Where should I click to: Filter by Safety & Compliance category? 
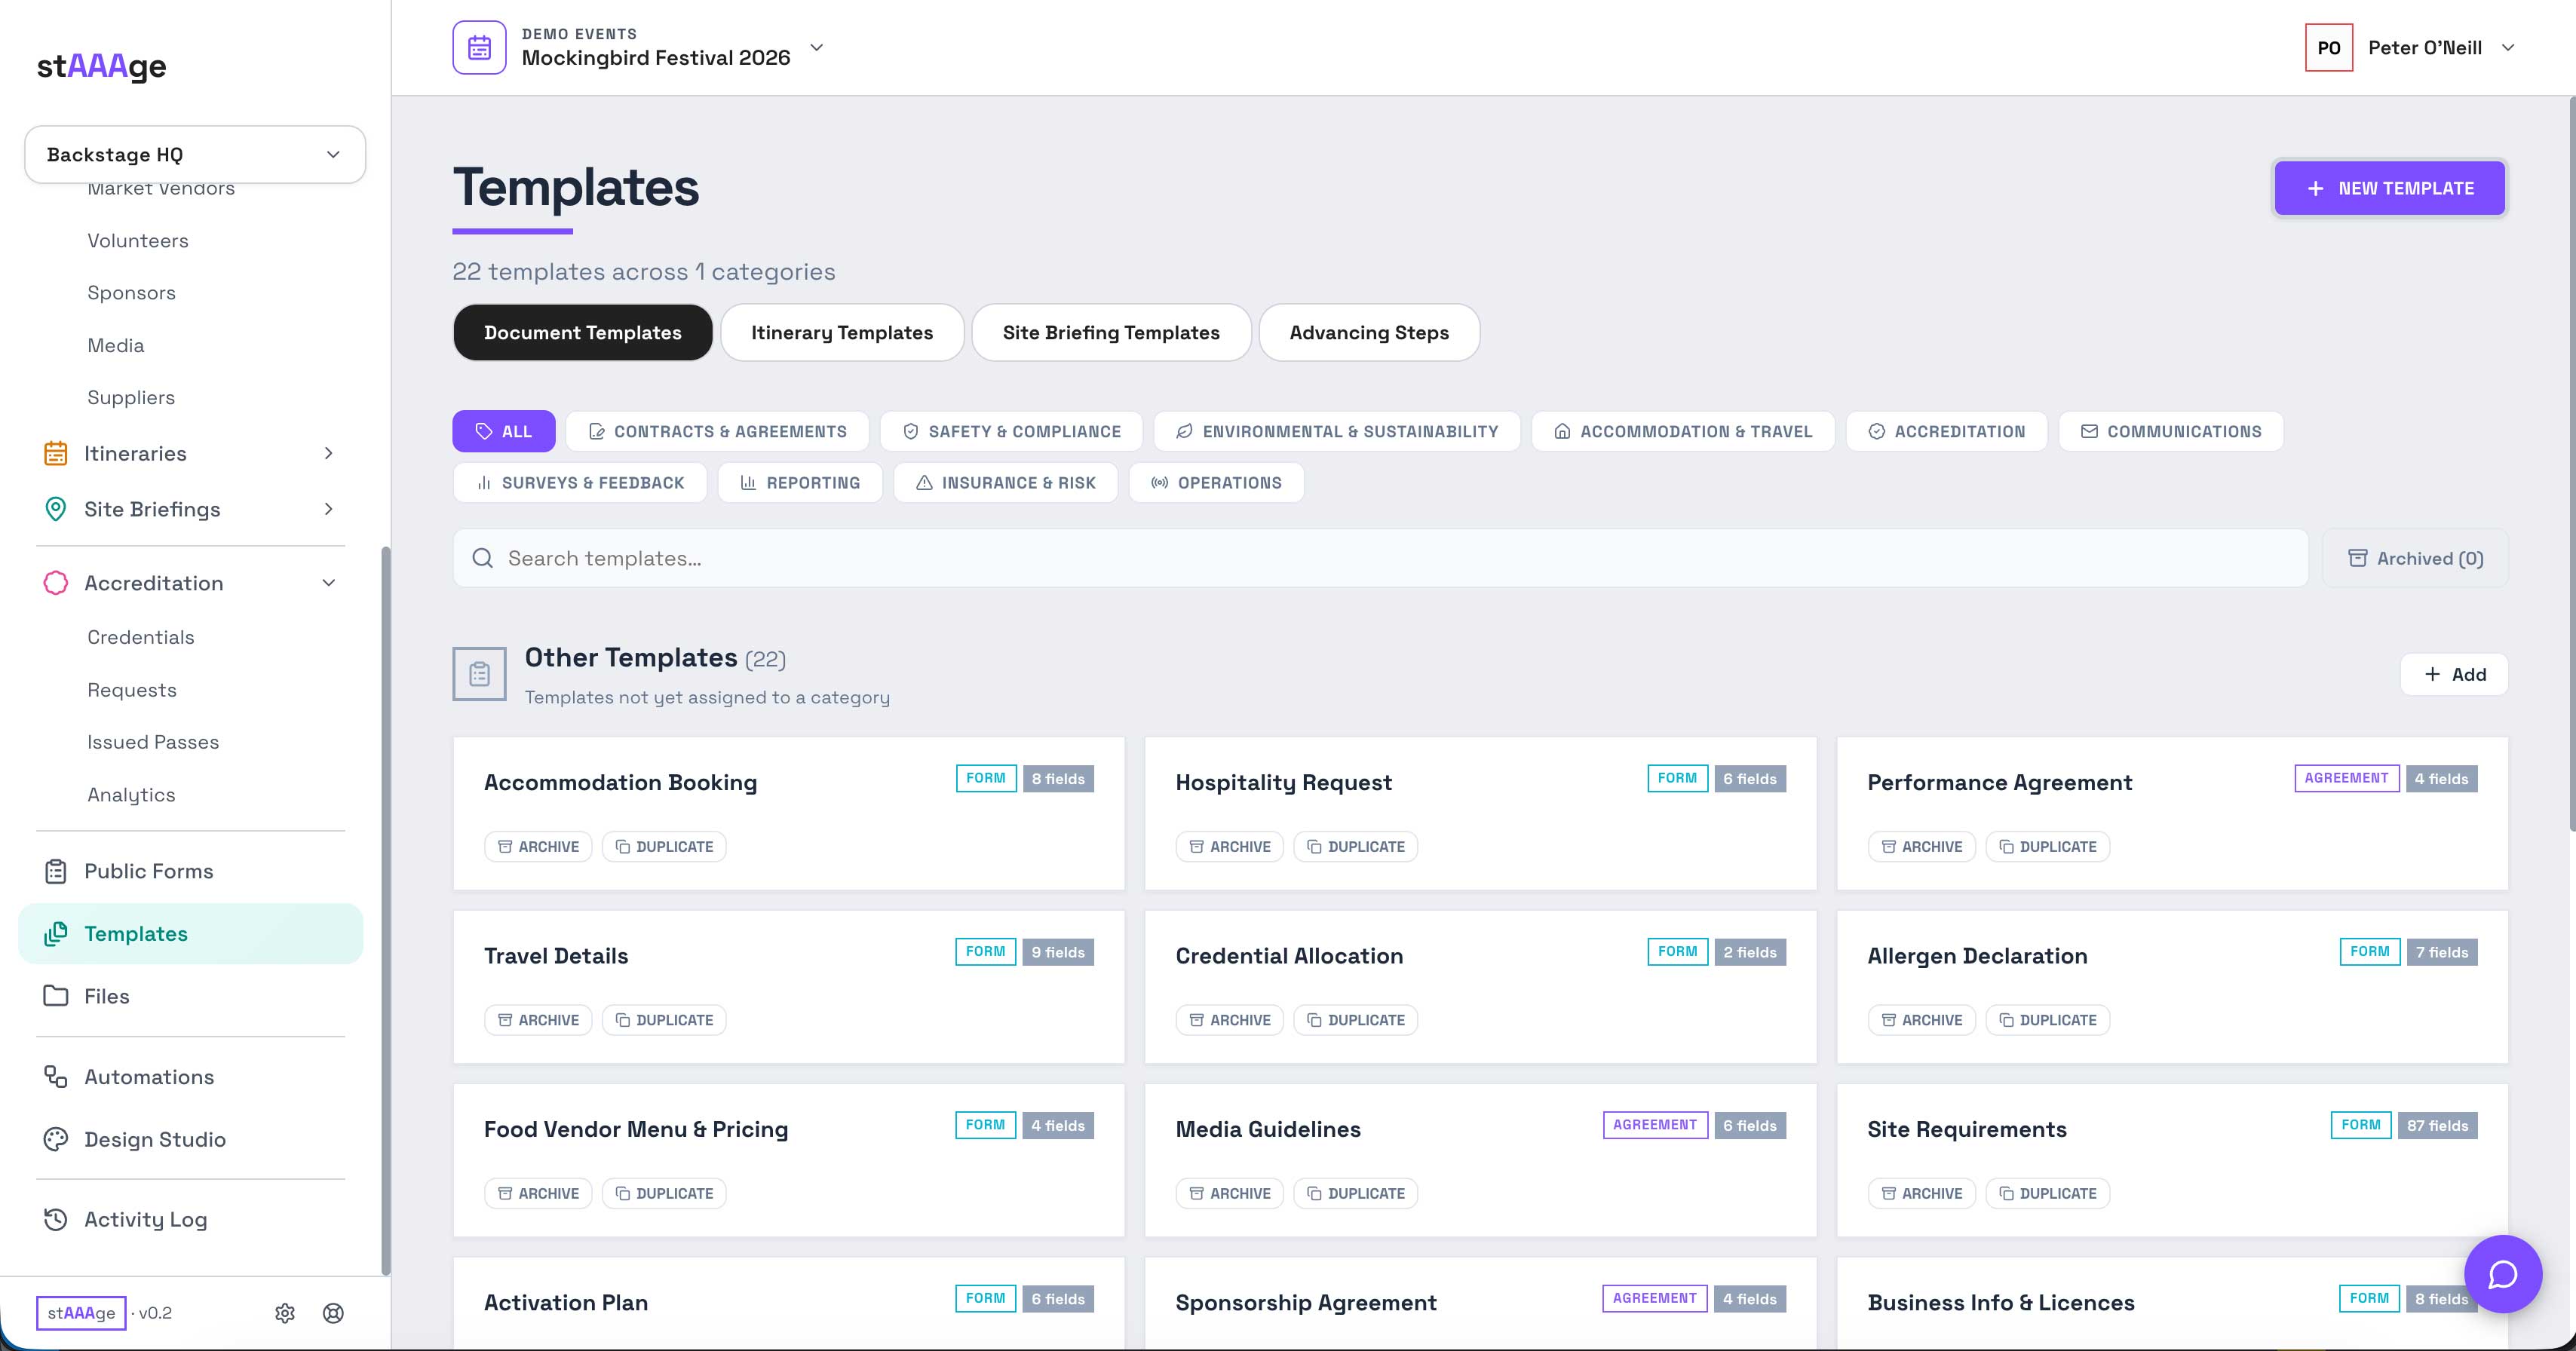click(x=1011, y=432)
